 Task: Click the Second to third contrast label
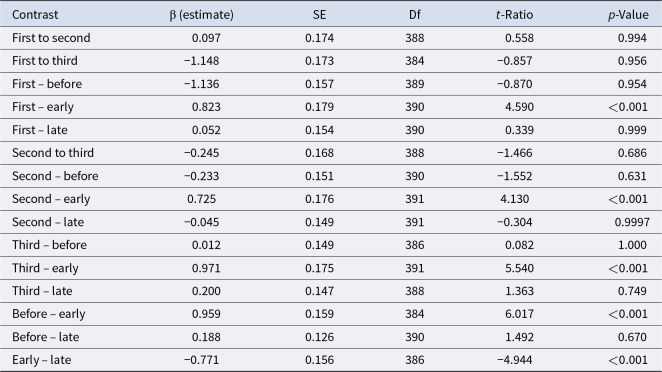click(x=53, y=153)
